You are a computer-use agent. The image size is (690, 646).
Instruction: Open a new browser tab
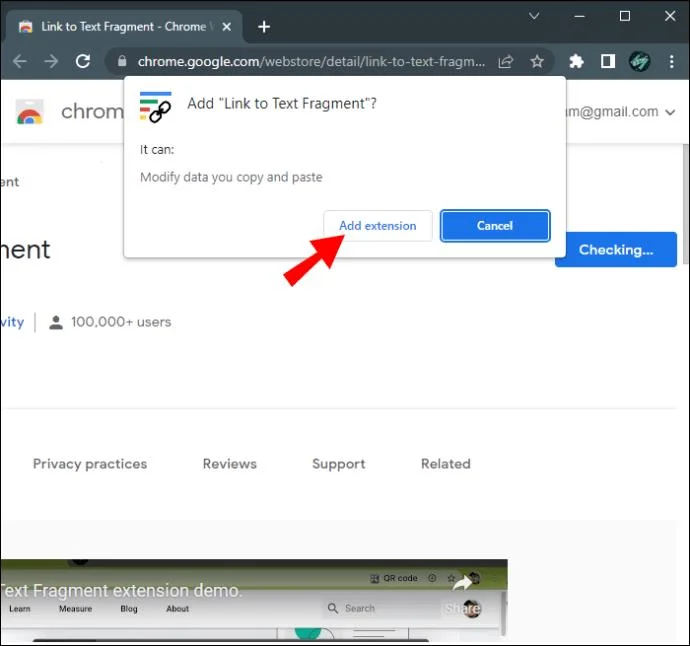pyautogui.click(x=264, y=27)
